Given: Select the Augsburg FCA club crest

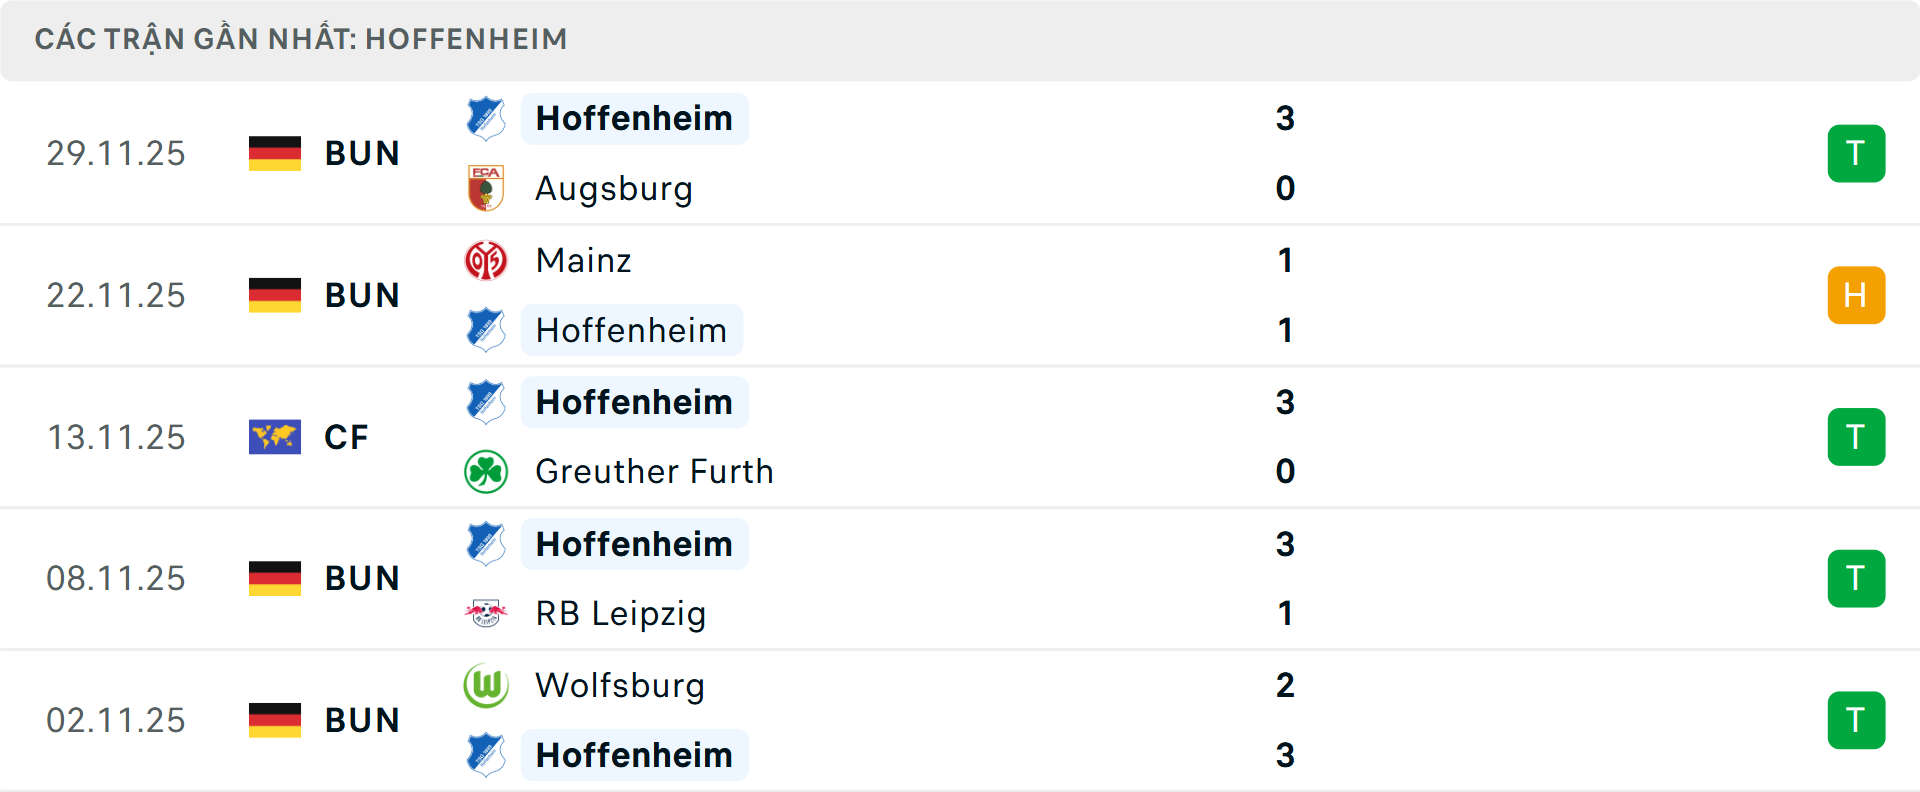Looking at the screenshot, I should [487, 188].
